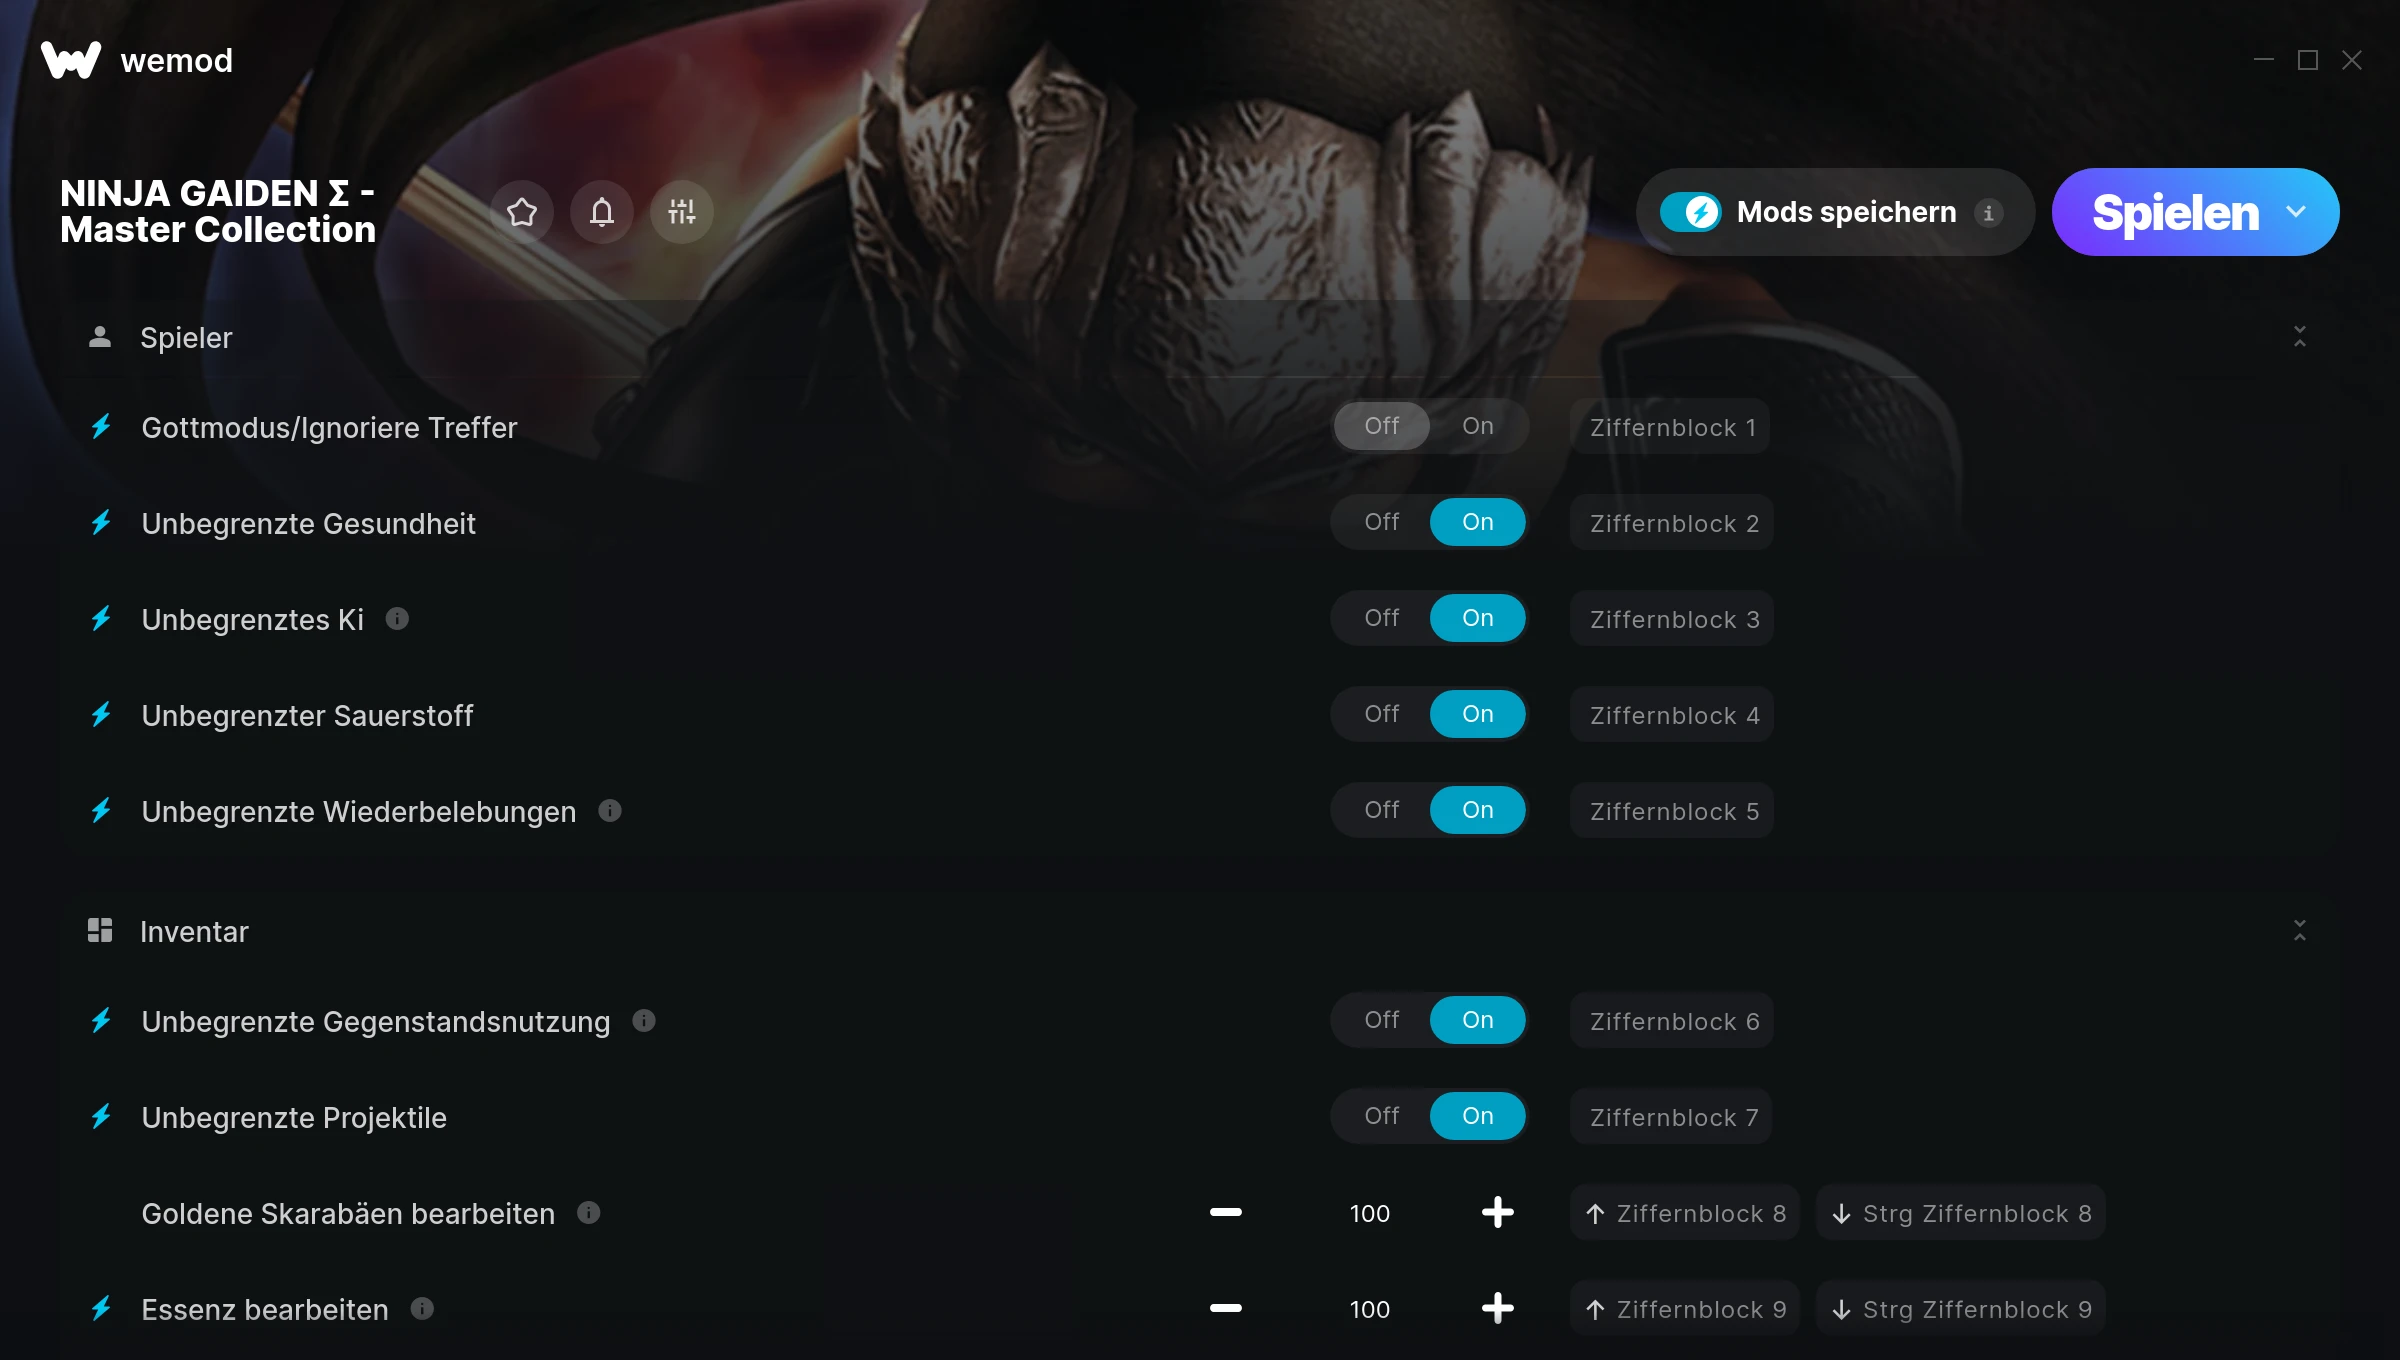This screenshot has width=2400, height=1360.
Task: Disable Unbegrenzte Projektile
Action: point(1382,1116)
